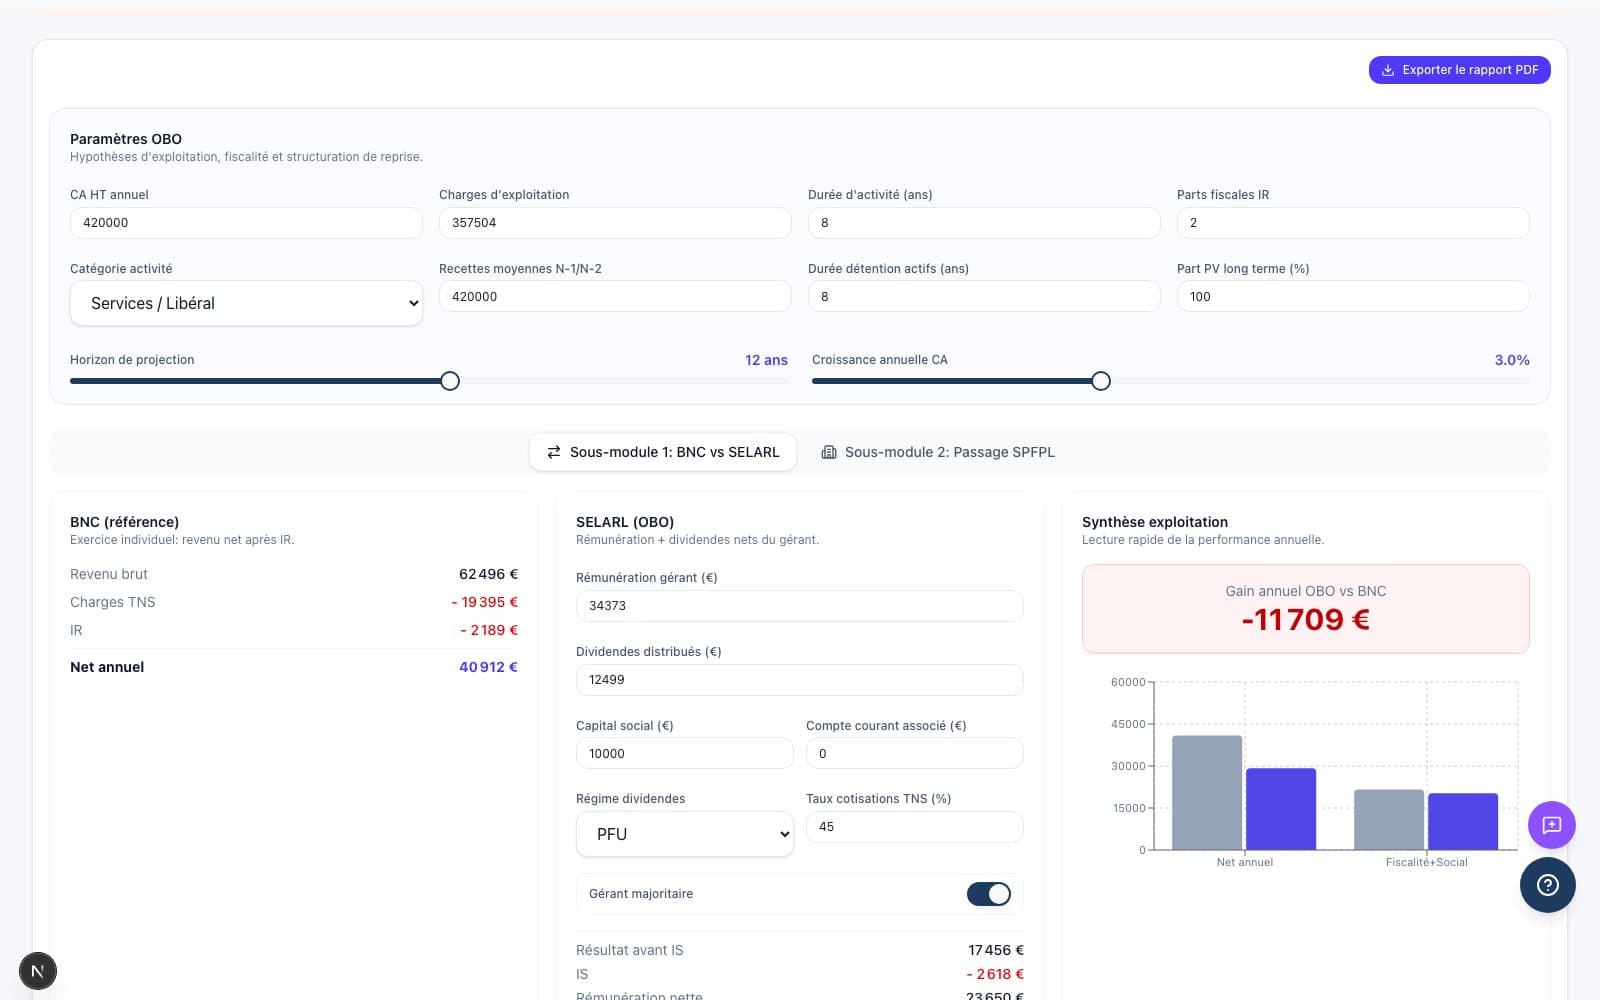
Task: Select Sous-module 1: BNC vs SELARL tab
Action: click(663, 452)
